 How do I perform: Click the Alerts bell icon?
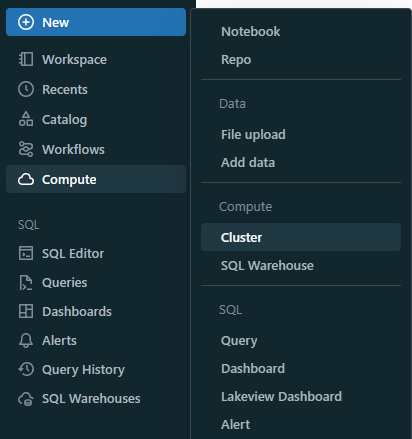tap(26, 340)
